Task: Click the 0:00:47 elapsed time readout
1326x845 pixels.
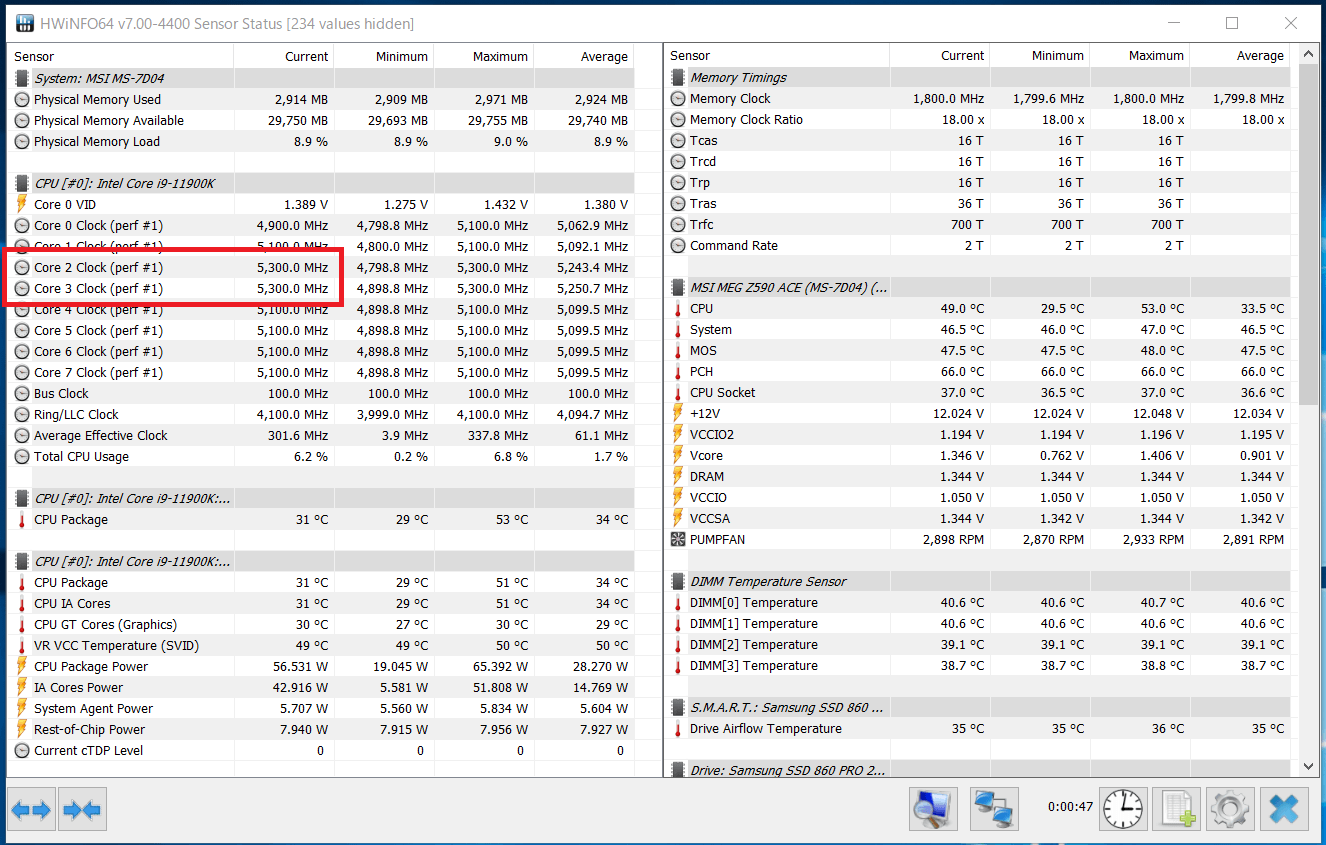Action: tap(1070, 806)
